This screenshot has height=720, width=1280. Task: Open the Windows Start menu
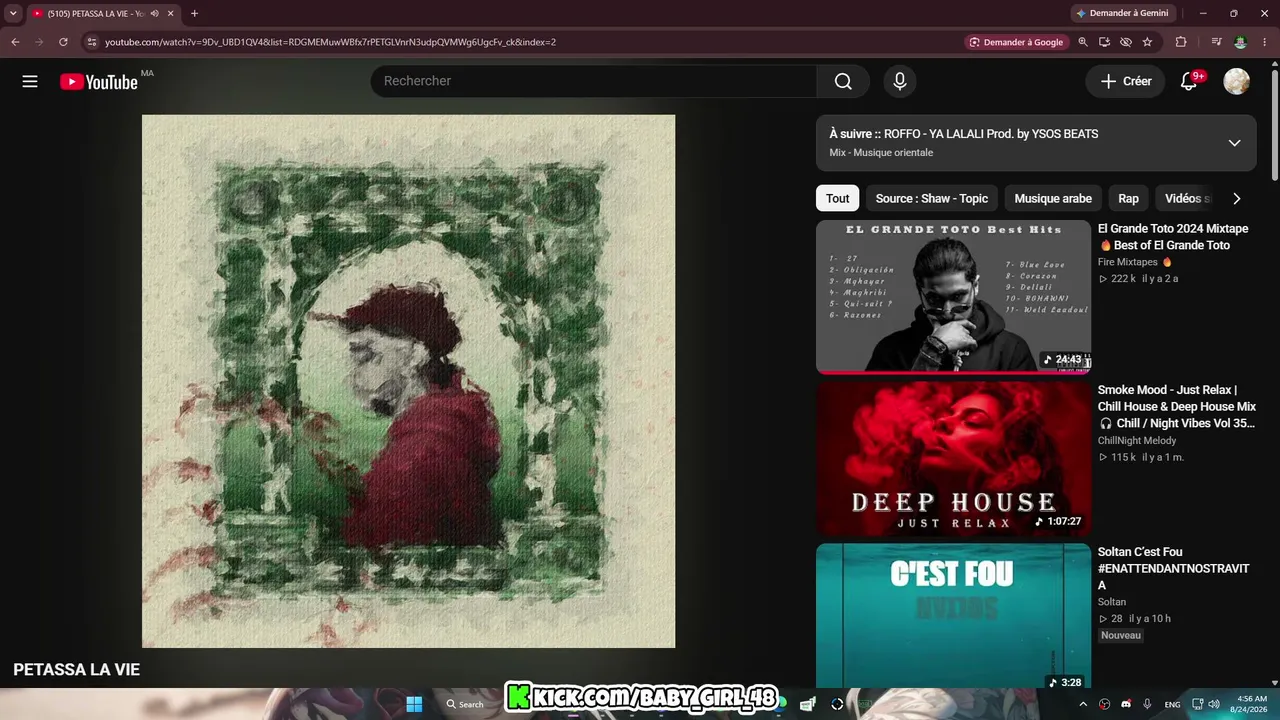click(x=414, y=704)
